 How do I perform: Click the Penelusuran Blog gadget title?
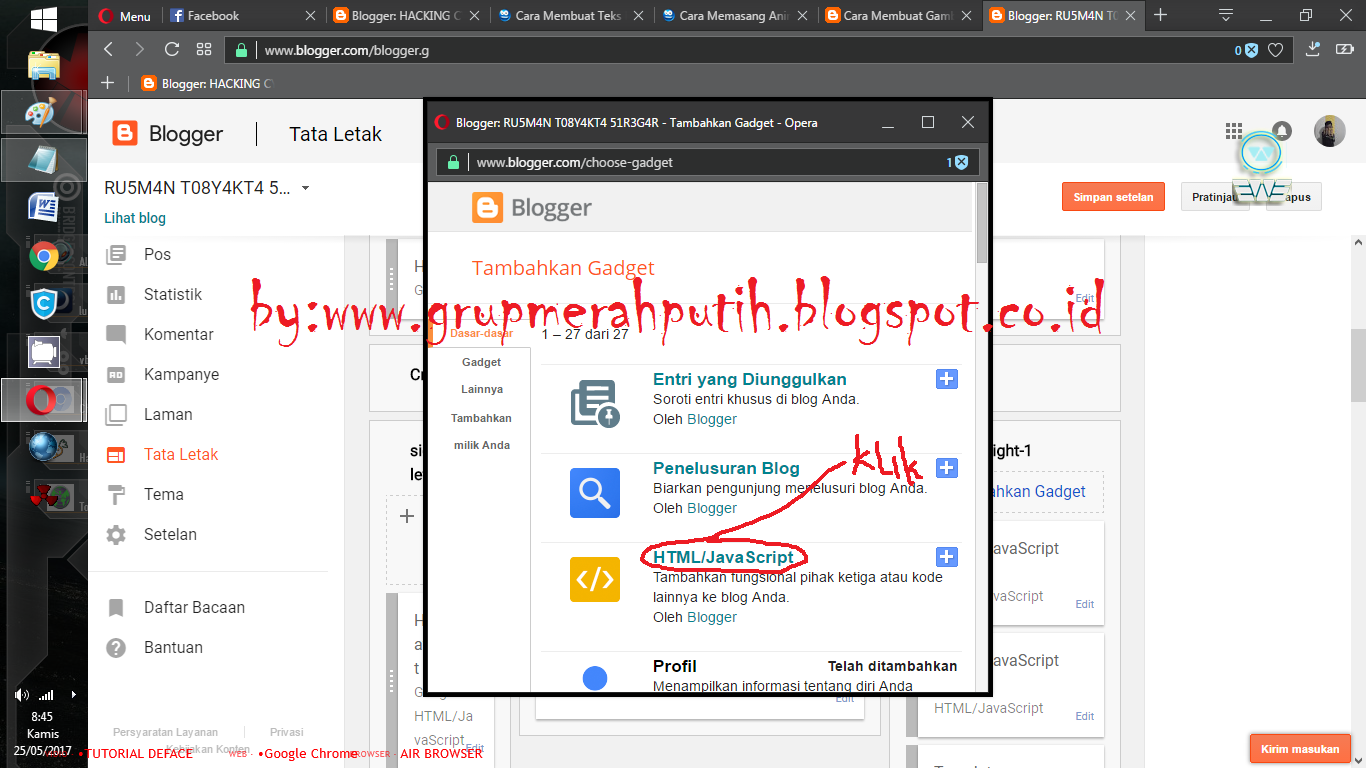point(726,468)
